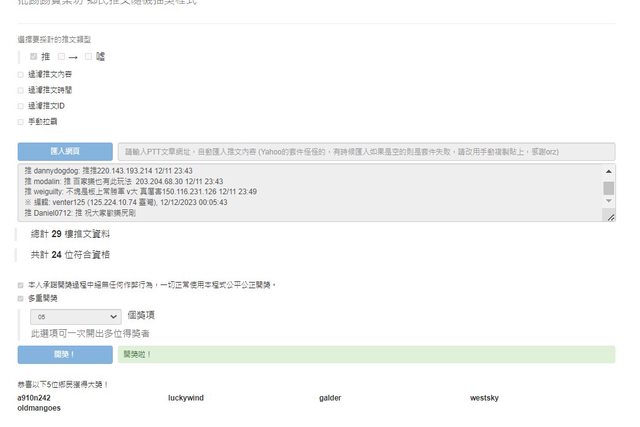Click inside the imported comments text area

pyautogui.click(x=300, y=192)
